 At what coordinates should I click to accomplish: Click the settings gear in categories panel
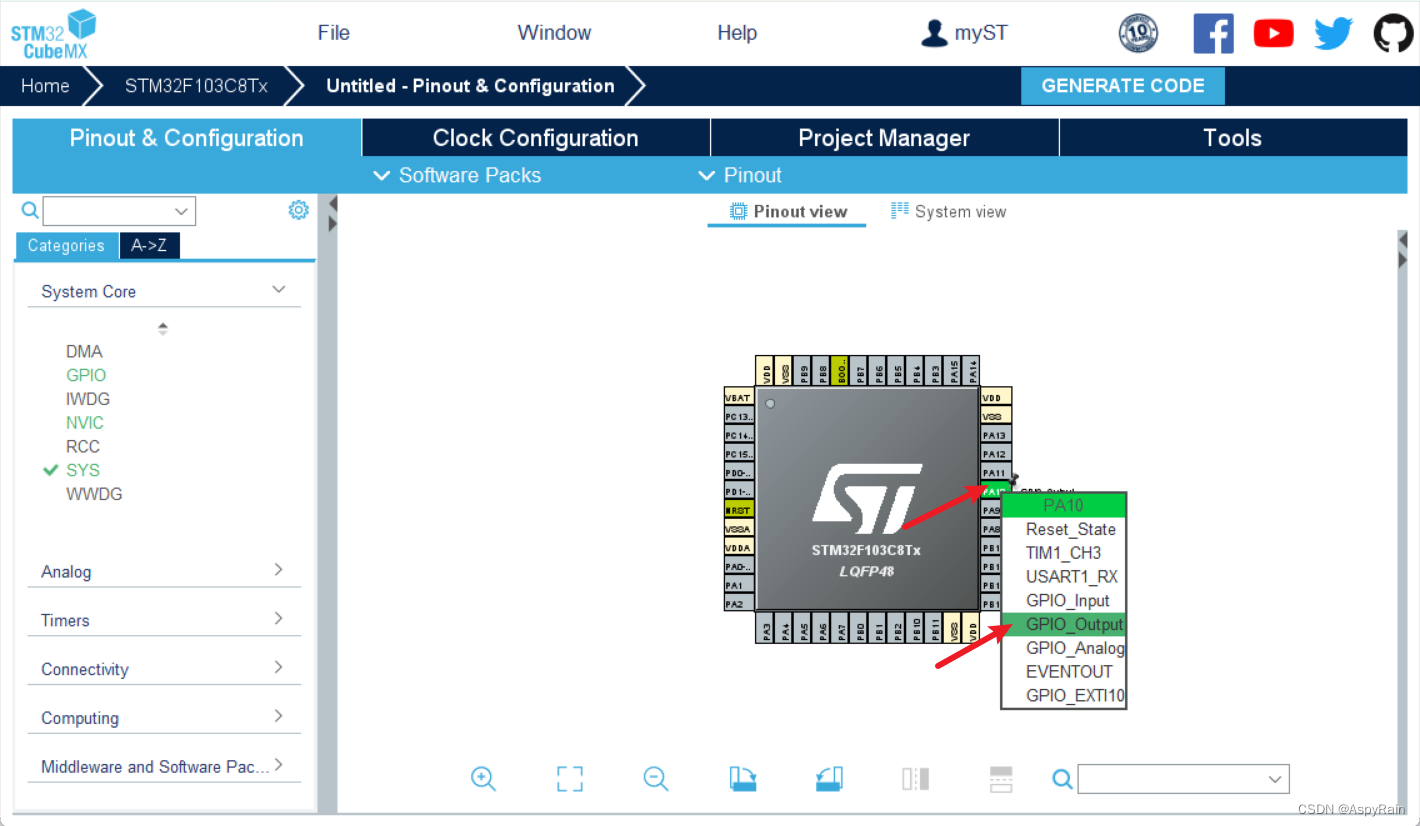point(298,210)
